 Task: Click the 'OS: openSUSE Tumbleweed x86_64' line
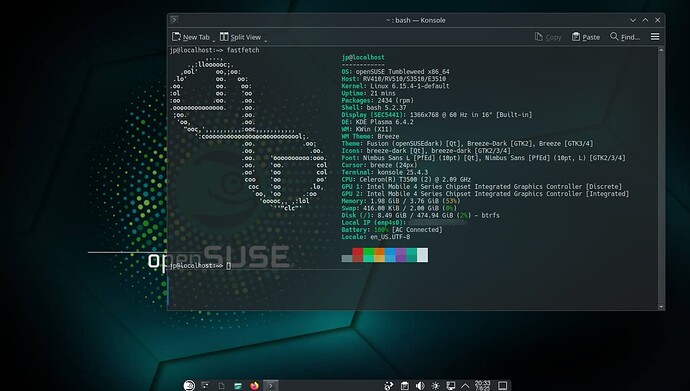coord(396,72)
